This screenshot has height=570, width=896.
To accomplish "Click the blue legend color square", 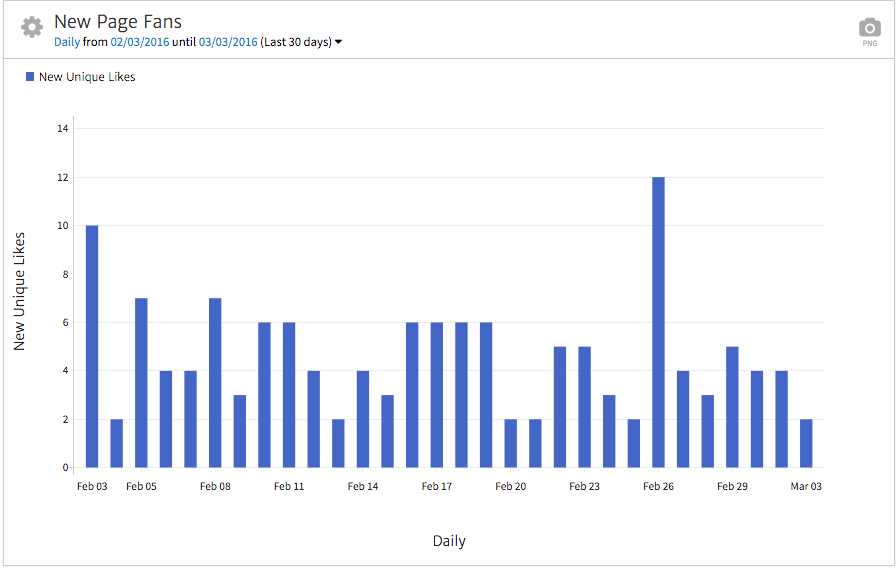I will pos(30,77).
